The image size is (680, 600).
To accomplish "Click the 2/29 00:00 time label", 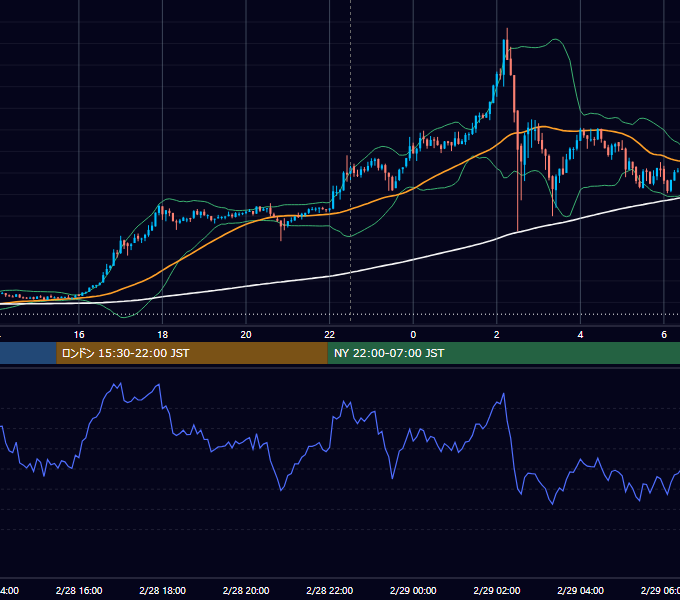I will point(413,590).
